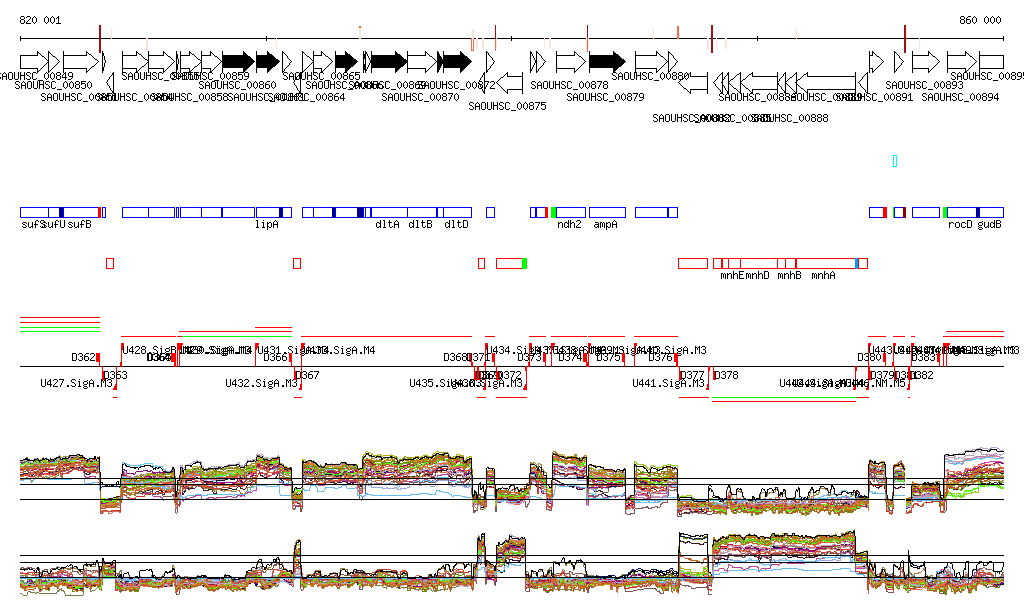
Task: Select the ampA gene name
Action: click(x=605, y=225)
